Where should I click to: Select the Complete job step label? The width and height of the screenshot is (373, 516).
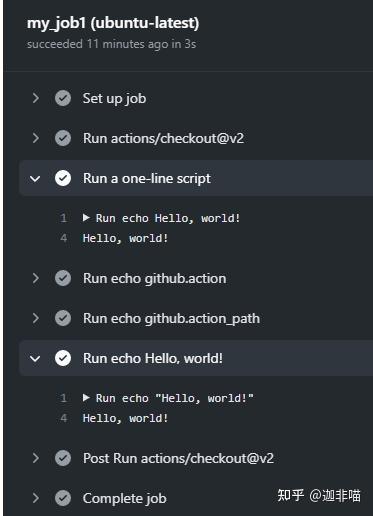point(125,499)
